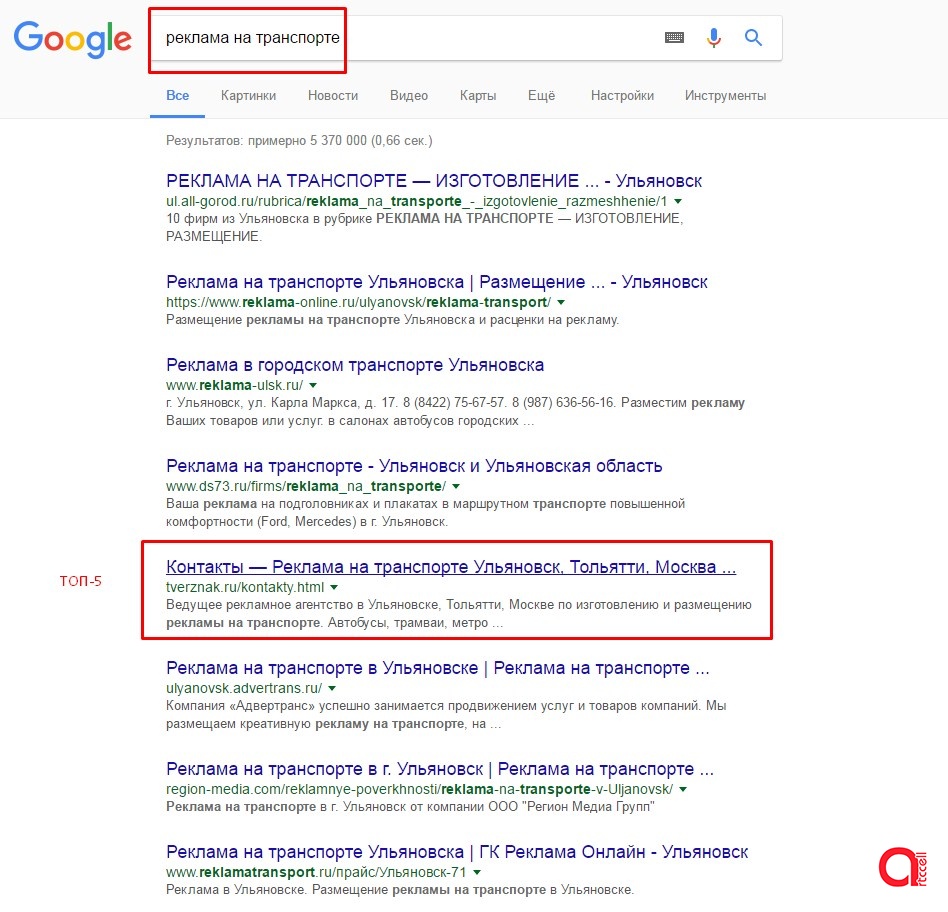Open result Реклама в городском транспорте Ульяновска
Viewport: 948px width, 912px height.
pos(355,365)
